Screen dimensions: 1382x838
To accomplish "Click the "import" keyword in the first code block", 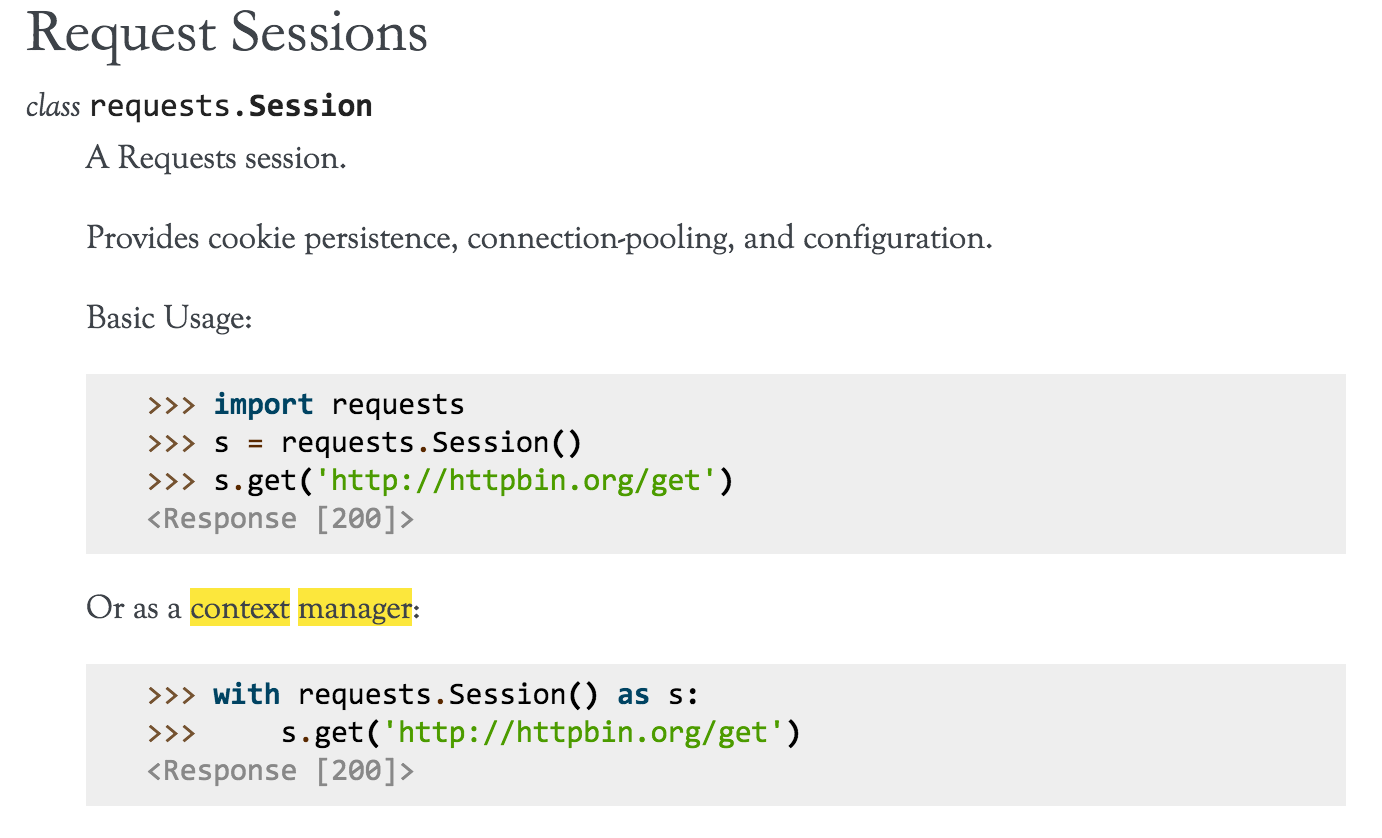I will coord(263,404).
